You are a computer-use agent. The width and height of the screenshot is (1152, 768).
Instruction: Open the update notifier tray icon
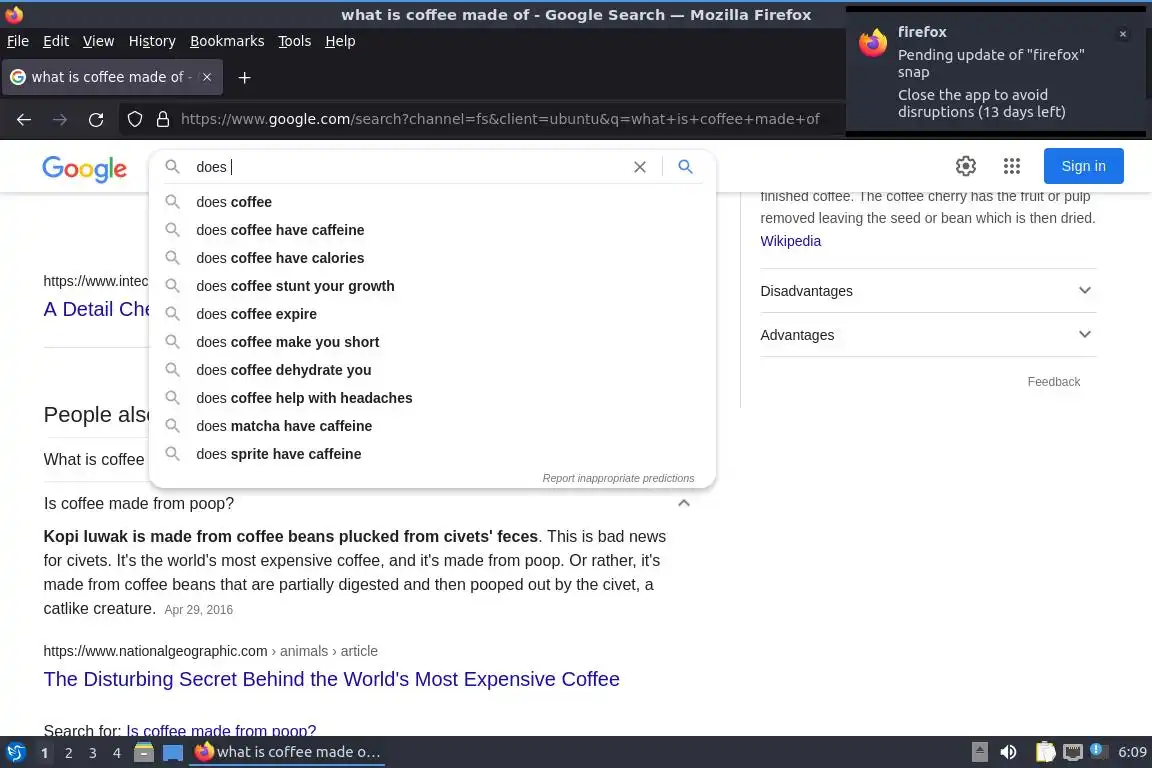(1096, 750)
